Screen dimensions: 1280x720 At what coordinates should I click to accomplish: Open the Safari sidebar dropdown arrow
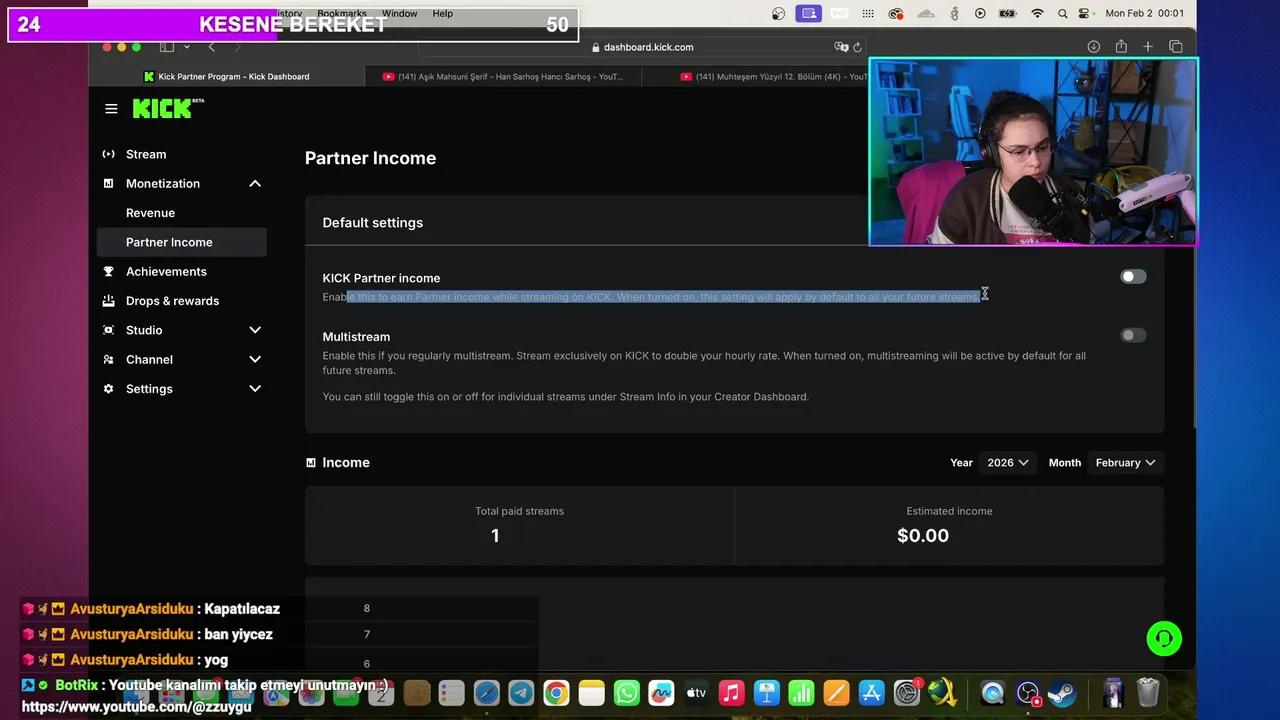(187, 47)
